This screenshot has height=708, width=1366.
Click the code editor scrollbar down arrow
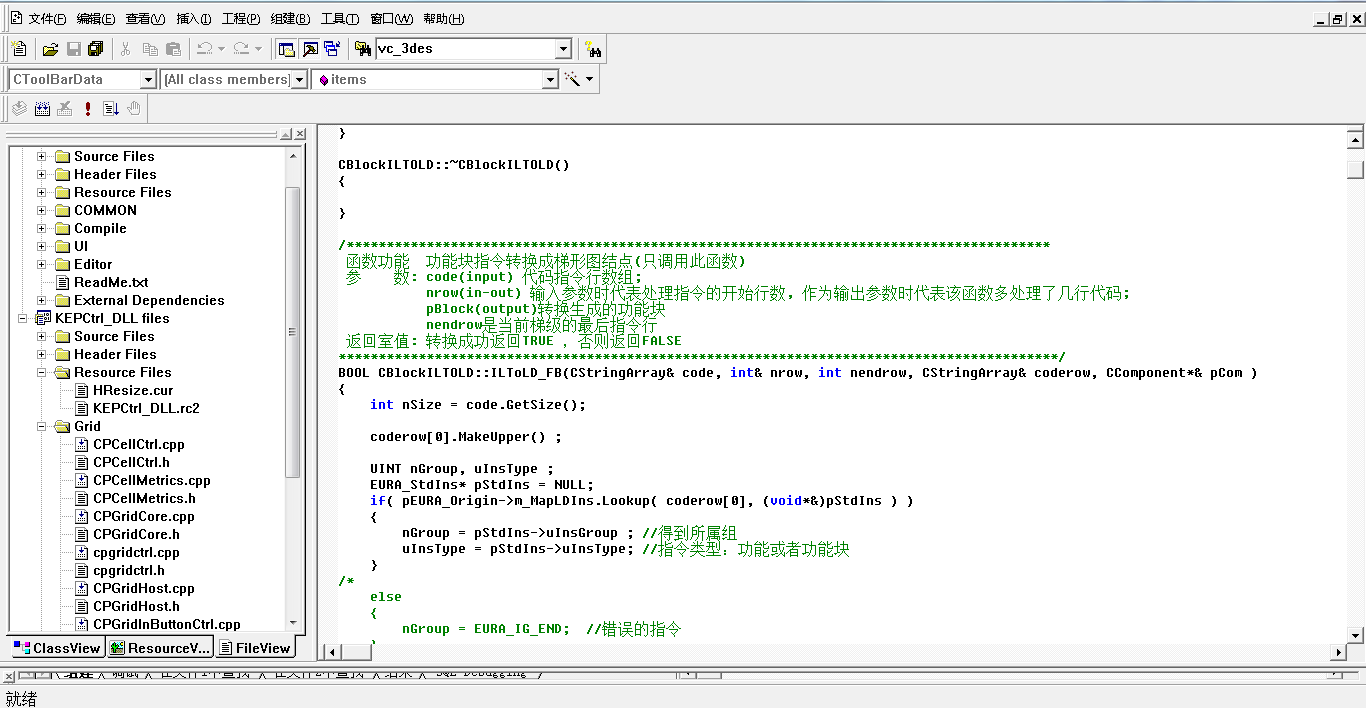point(1355,634)
